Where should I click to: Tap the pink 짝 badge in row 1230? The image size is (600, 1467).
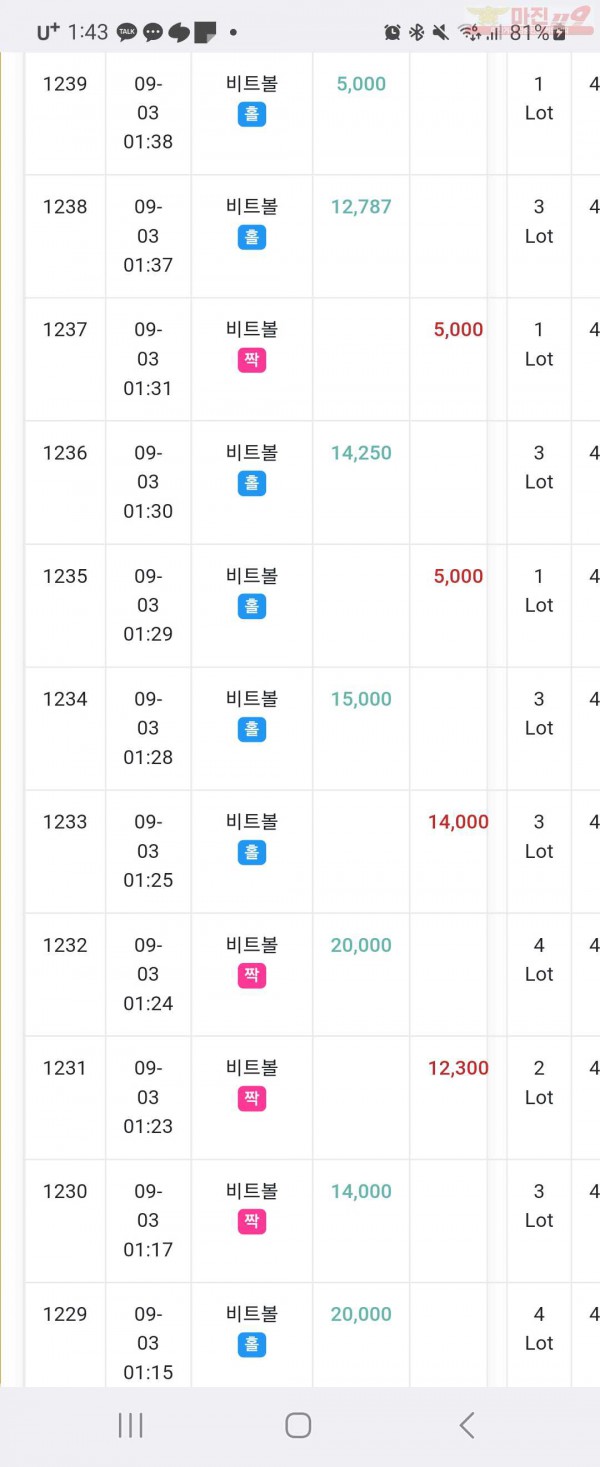[252, 1222]
